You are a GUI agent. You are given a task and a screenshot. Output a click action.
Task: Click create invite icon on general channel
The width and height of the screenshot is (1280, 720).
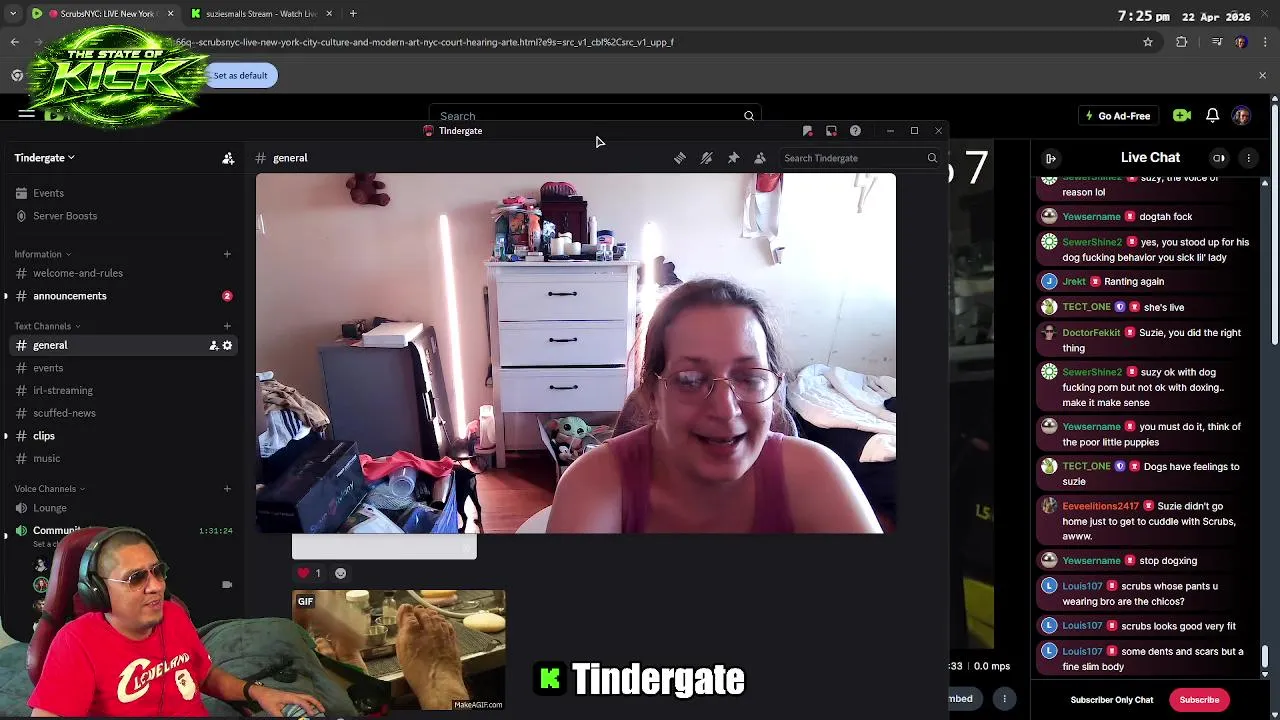[213, 345]
